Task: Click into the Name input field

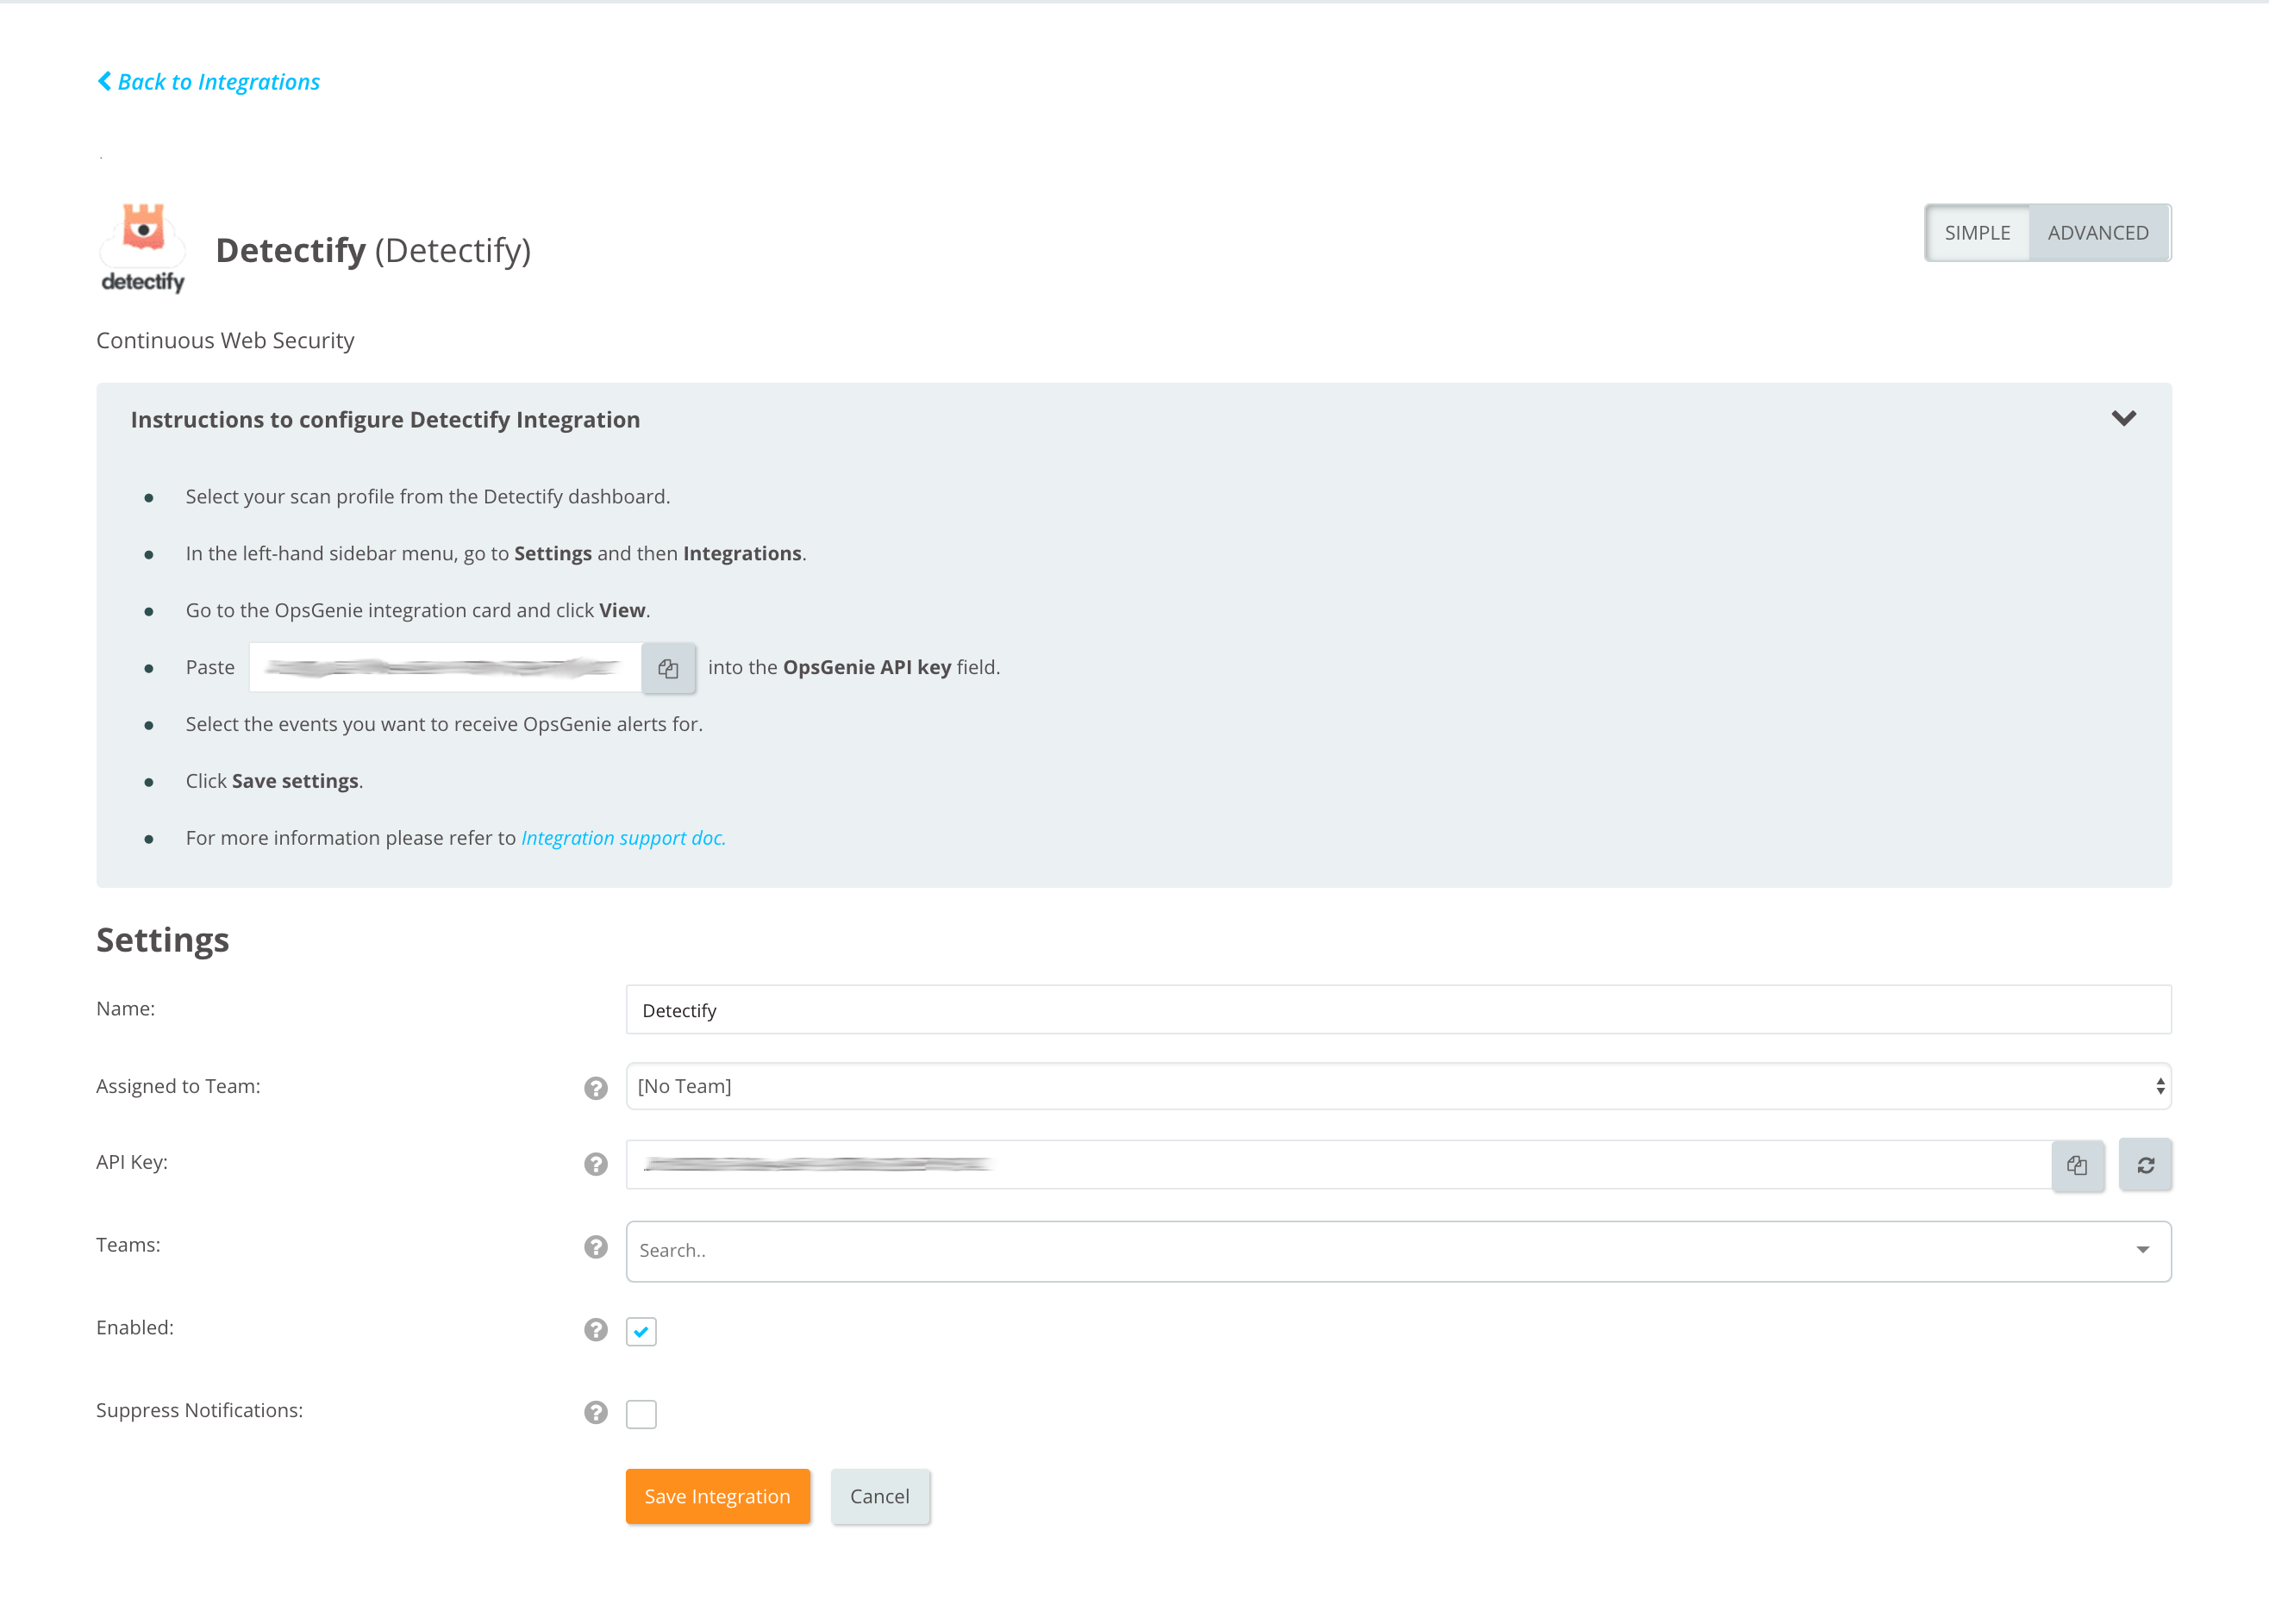Action: tap(1397, 1010)
